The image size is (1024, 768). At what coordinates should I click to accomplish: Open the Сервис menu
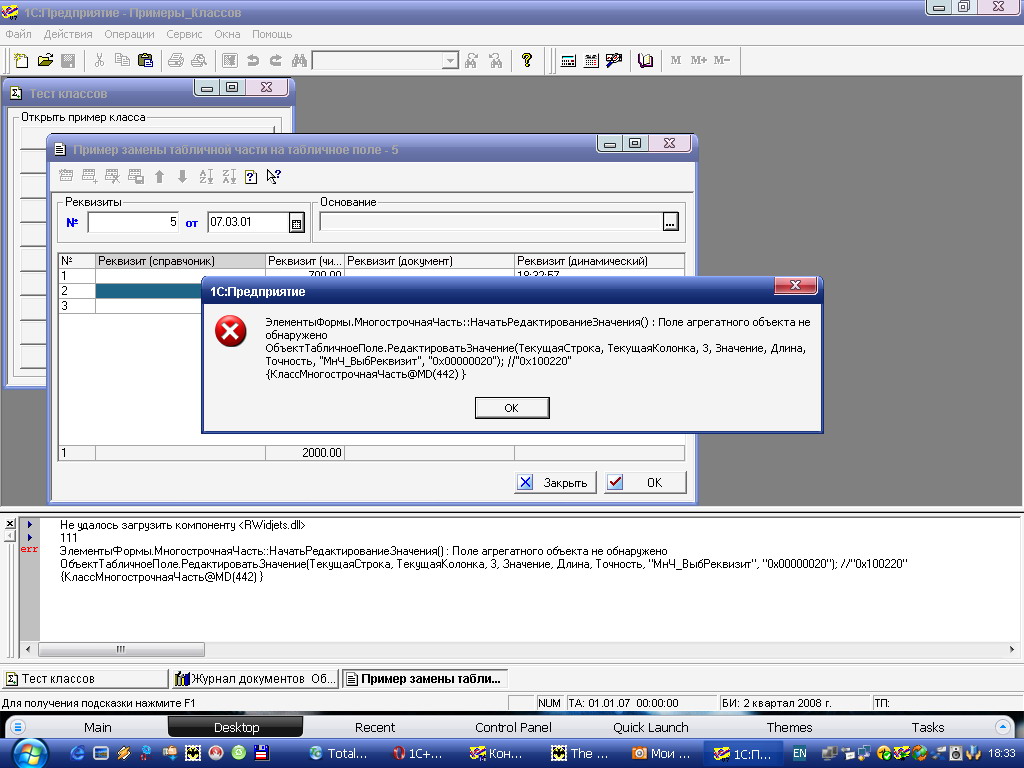pyautogui.click(x=184, y=34)
